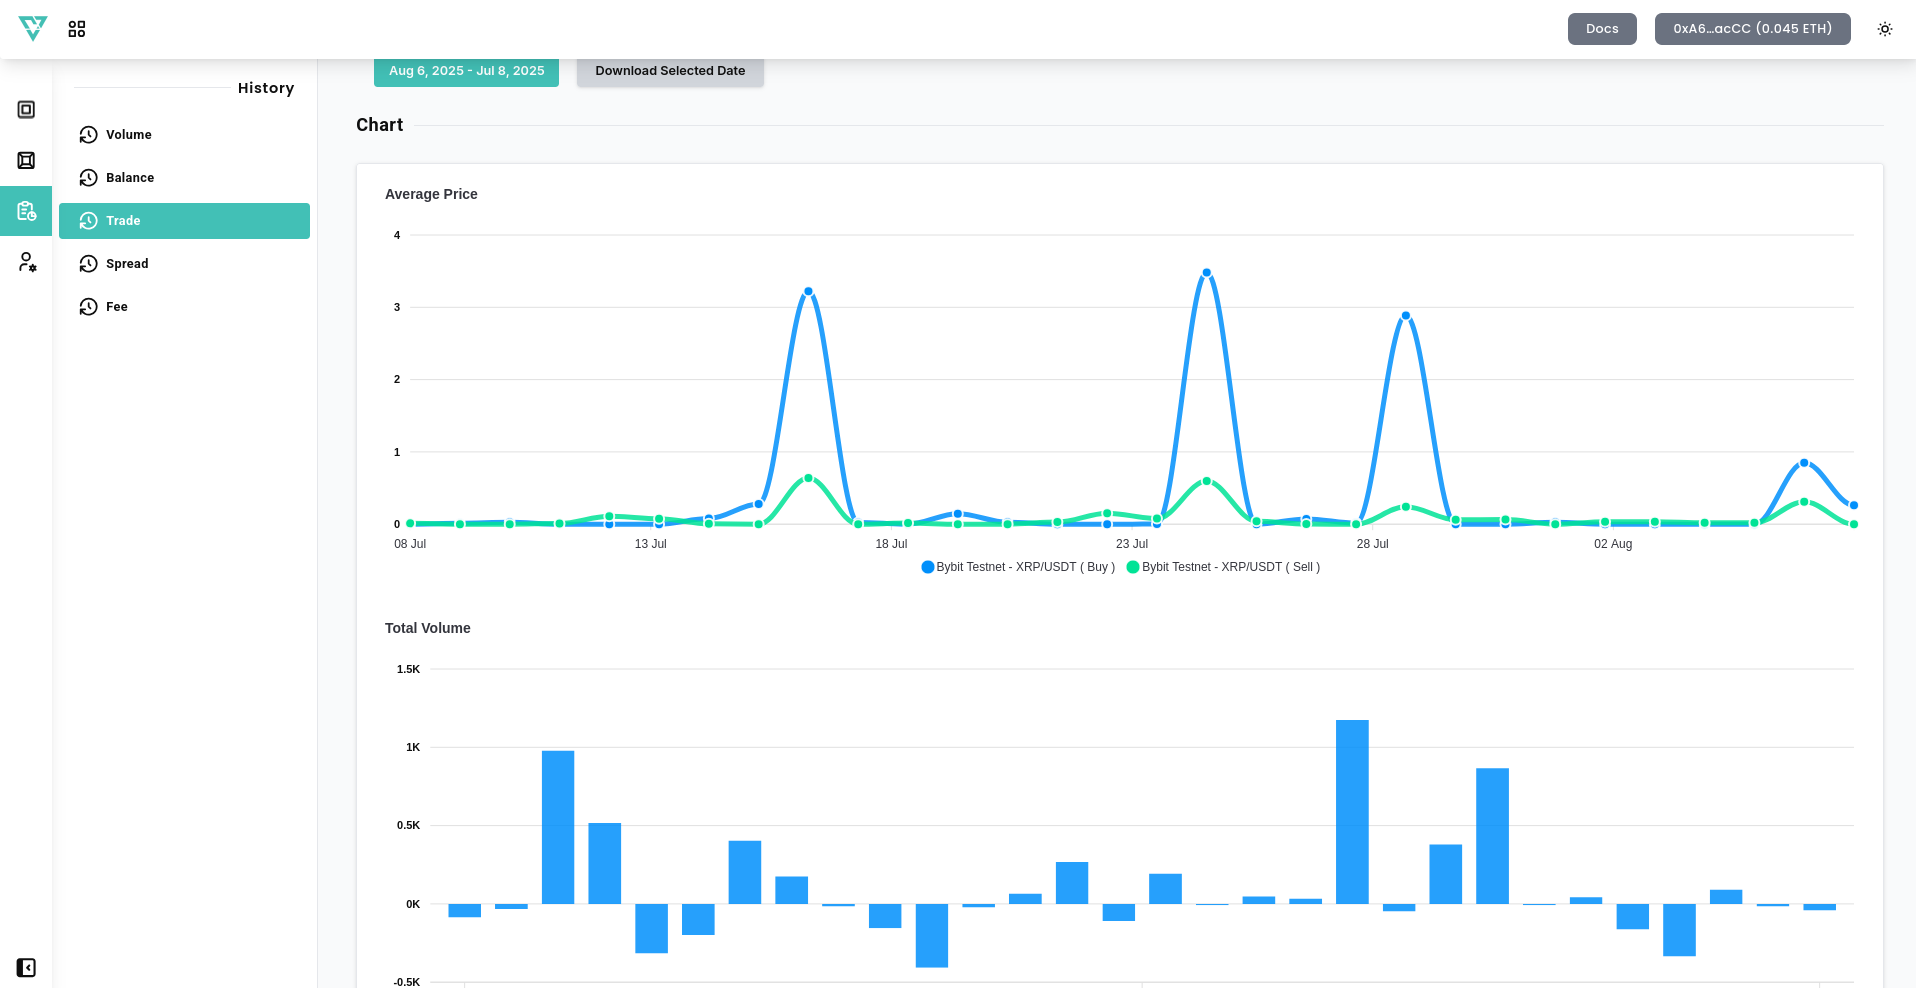Select the active history clipboard sidebar icon
Screen dimensions: 1916x988
pos(26,211)
